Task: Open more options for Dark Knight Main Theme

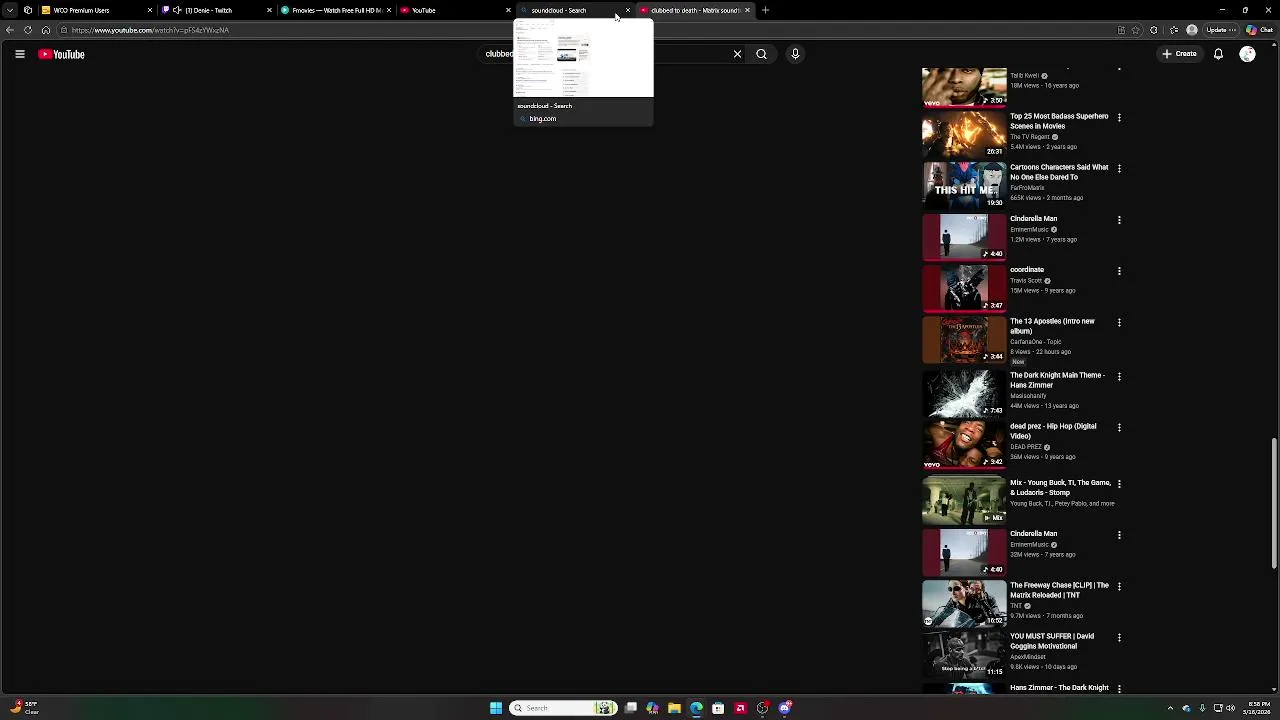Action: point(1119,377)
